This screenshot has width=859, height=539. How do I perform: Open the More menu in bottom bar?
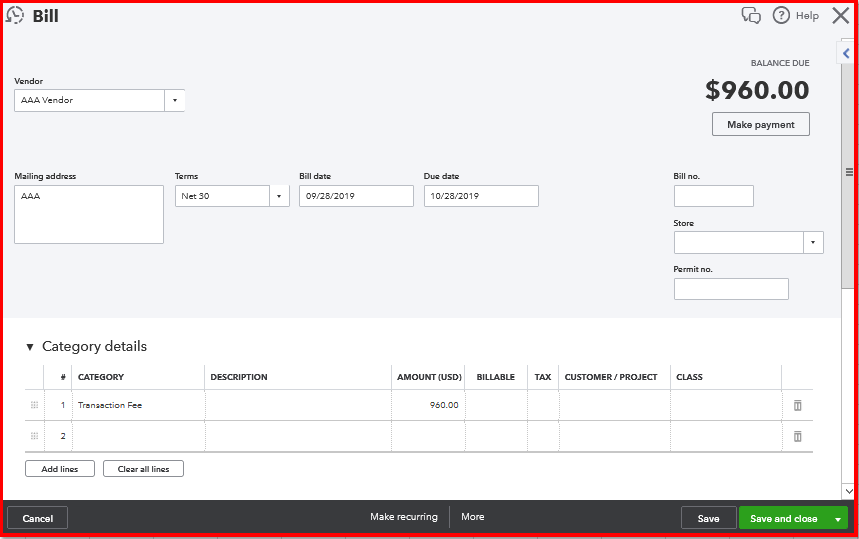tap(472, 517)
